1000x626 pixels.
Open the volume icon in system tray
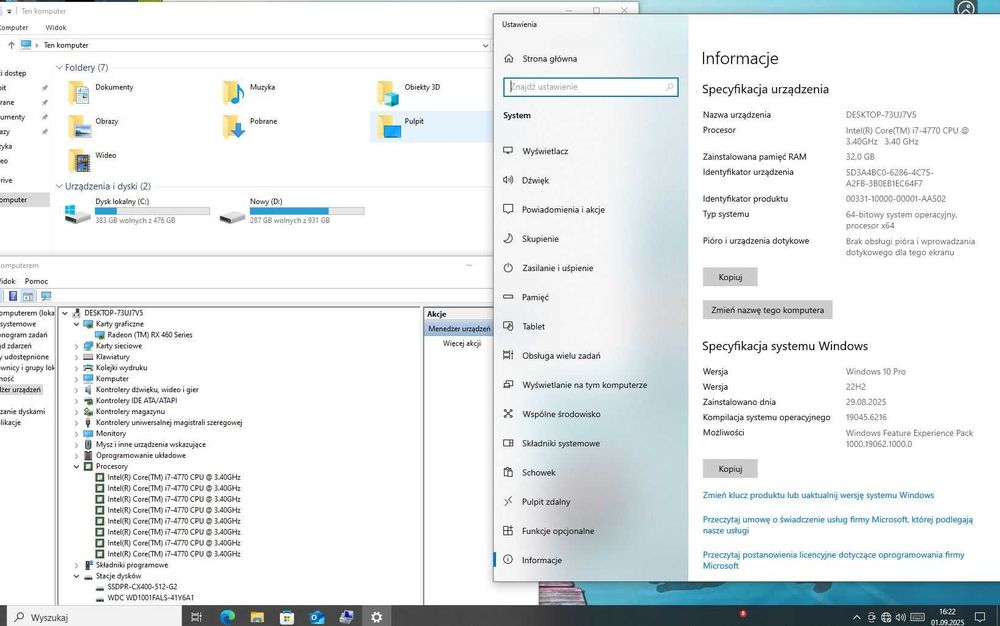[x=901, y=617]
